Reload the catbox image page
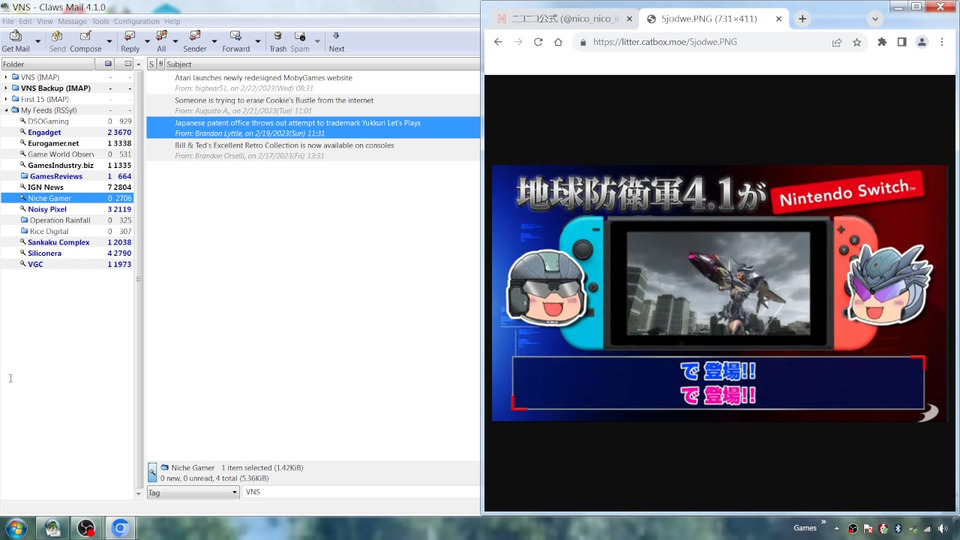 click(538, 42)
